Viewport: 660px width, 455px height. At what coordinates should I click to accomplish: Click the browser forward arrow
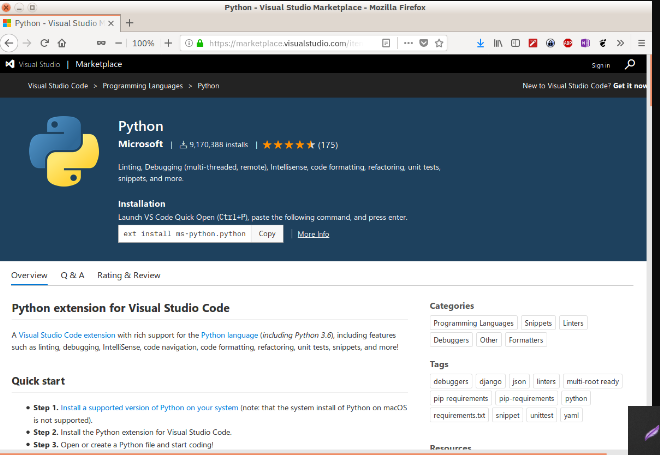(27, 43)
